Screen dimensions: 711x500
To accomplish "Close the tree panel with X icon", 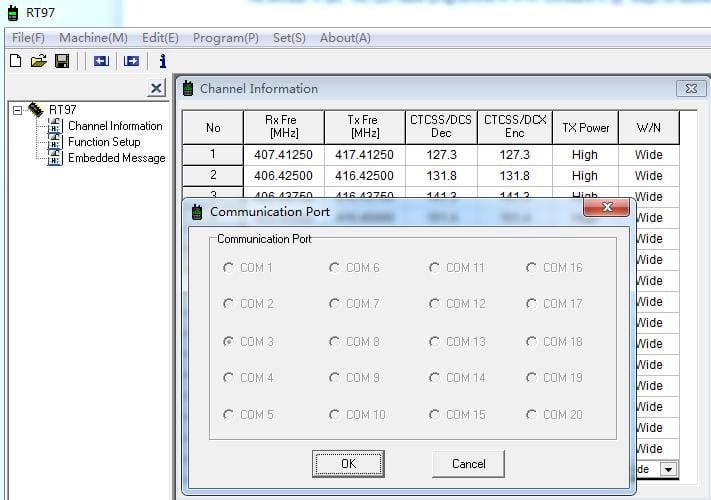I will [x=156, y=89].
